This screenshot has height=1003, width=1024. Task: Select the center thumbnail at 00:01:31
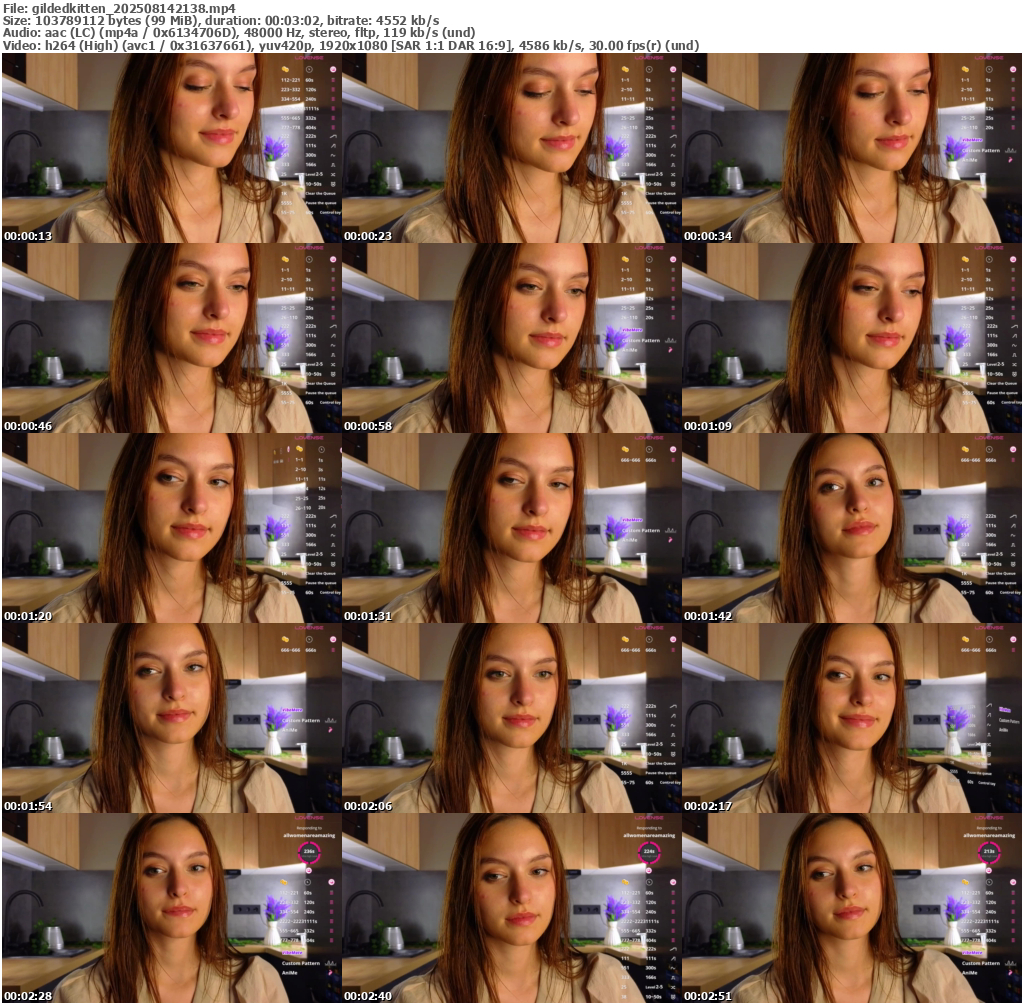(511, 528)
